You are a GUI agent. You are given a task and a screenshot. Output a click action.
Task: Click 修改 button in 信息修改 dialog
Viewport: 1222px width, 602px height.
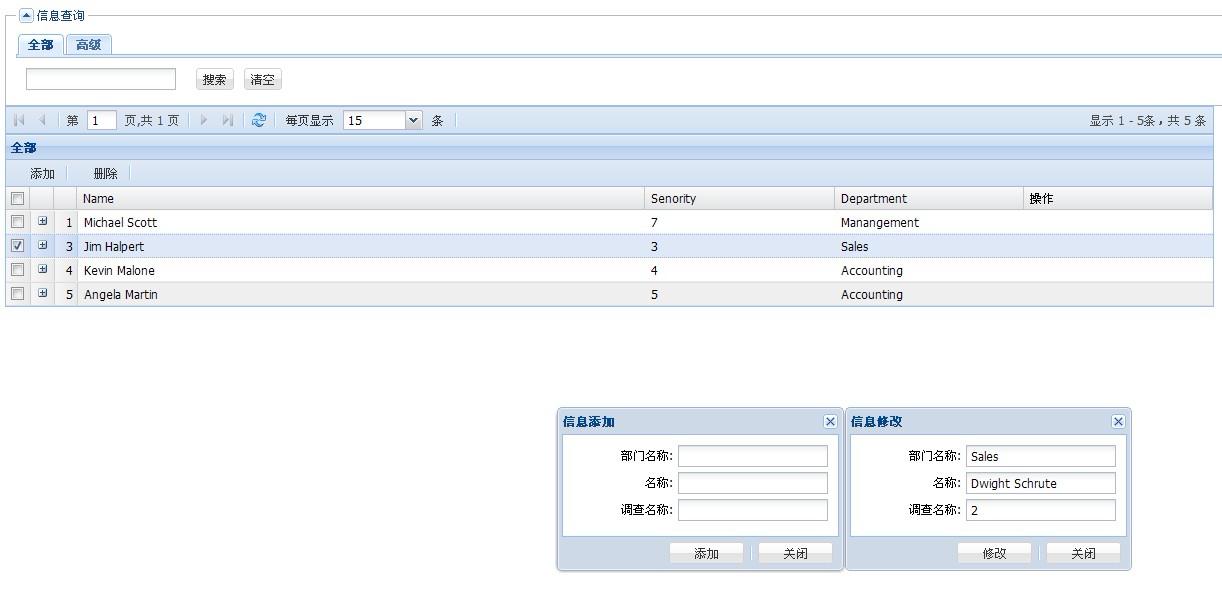click(994, 553)
